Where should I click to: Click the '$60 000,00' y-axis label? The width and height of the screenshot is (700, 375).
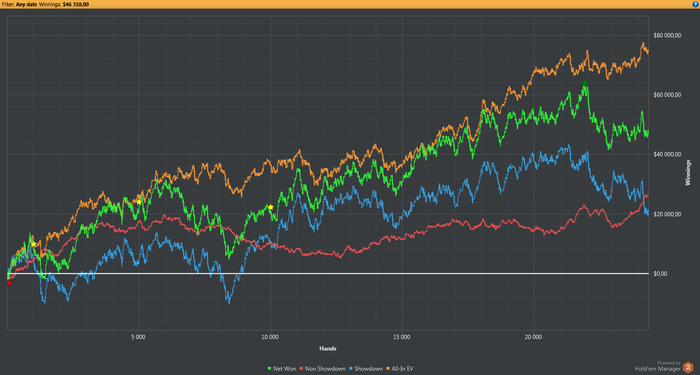pyautogui.click(x=667, y=95)
